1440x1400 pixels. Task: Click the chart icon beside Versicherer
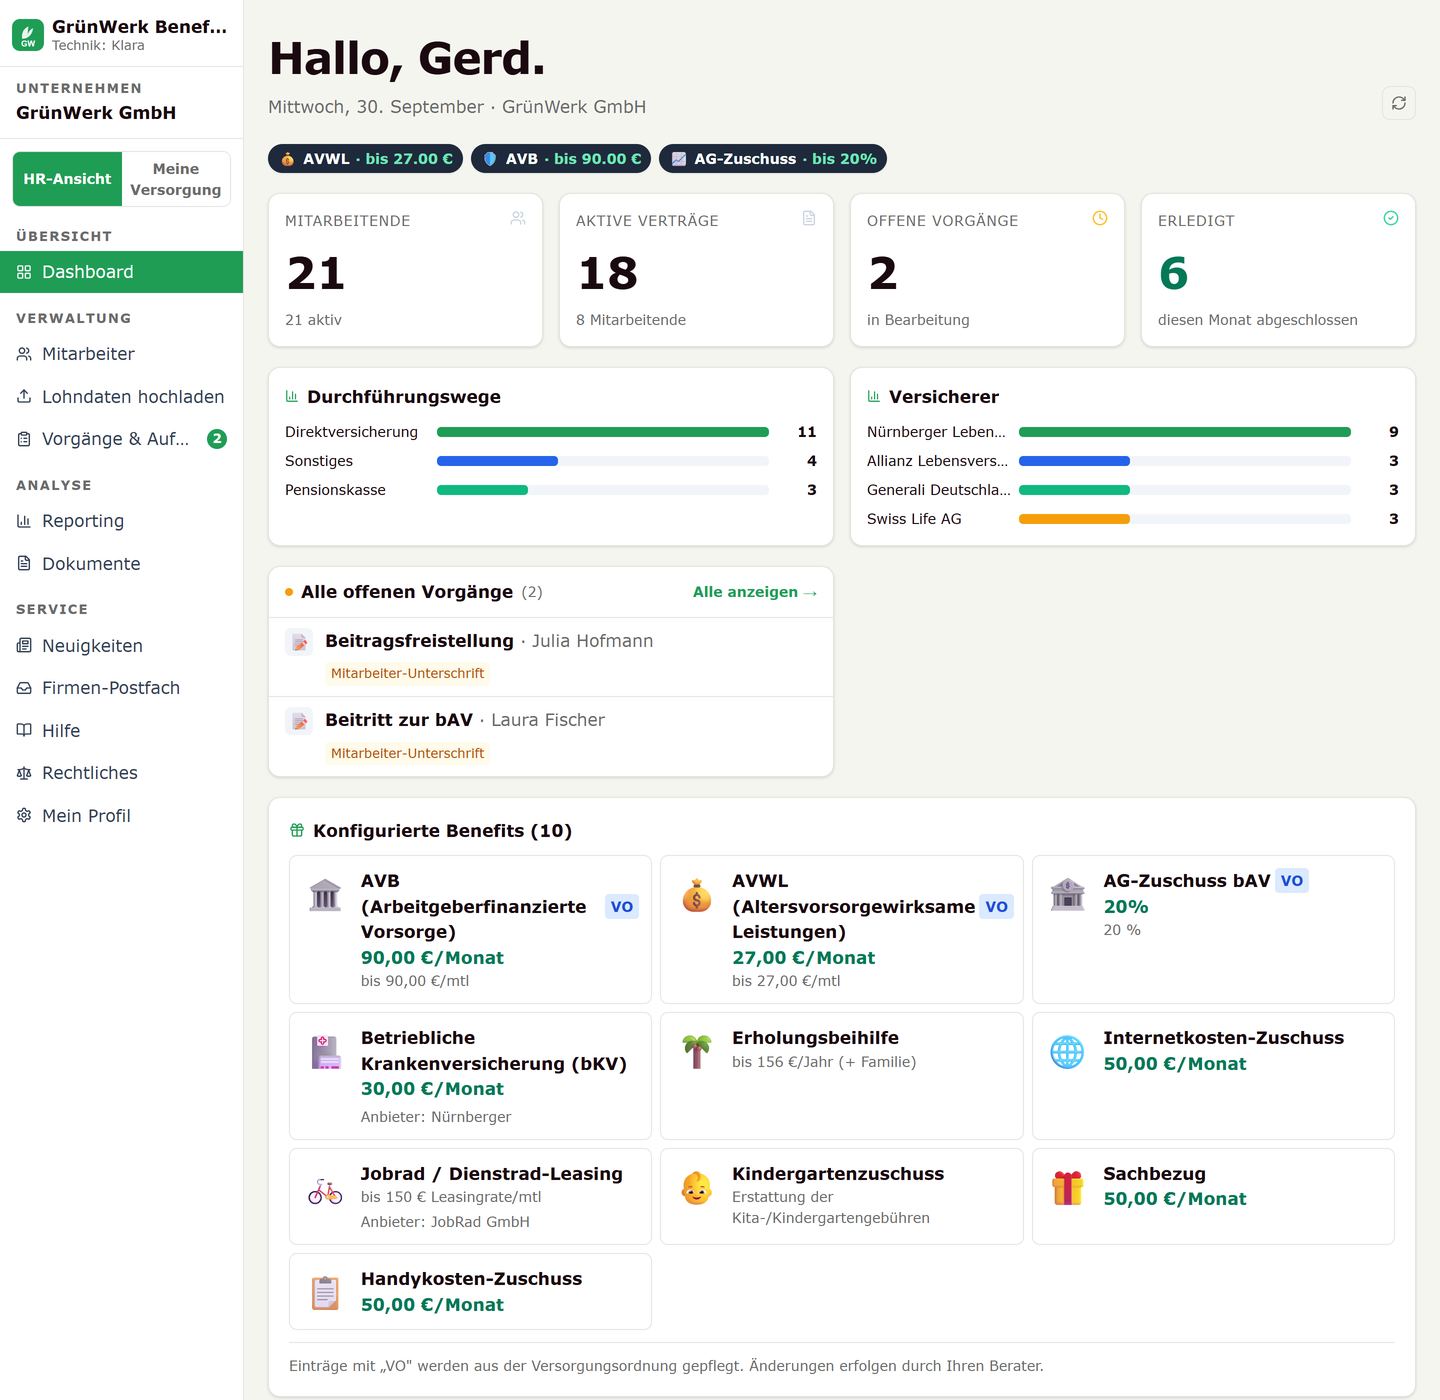click(874, 396)
